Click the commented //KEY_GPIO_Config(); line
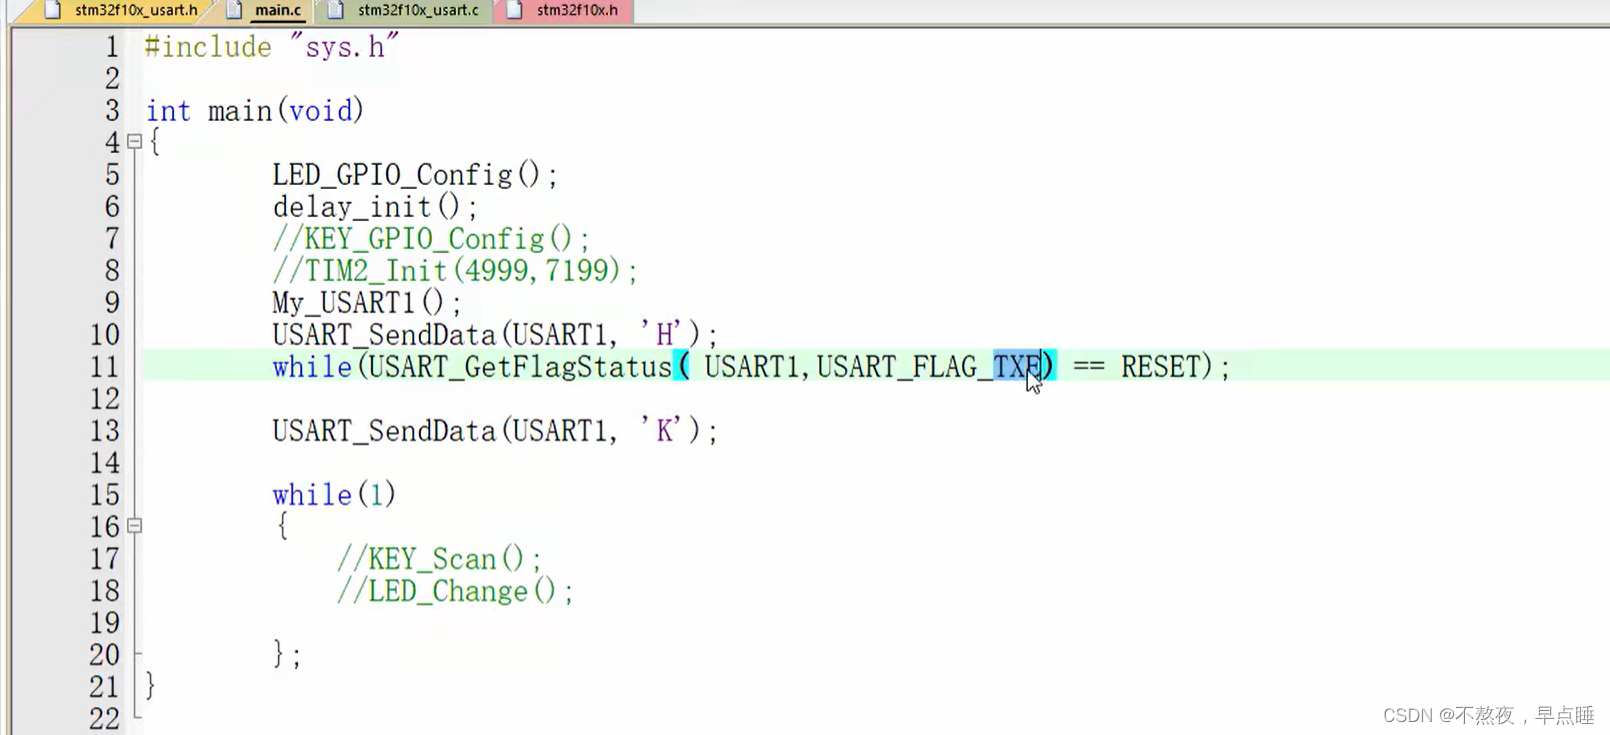Screen dimensions: 1610x735 (431, 238)
